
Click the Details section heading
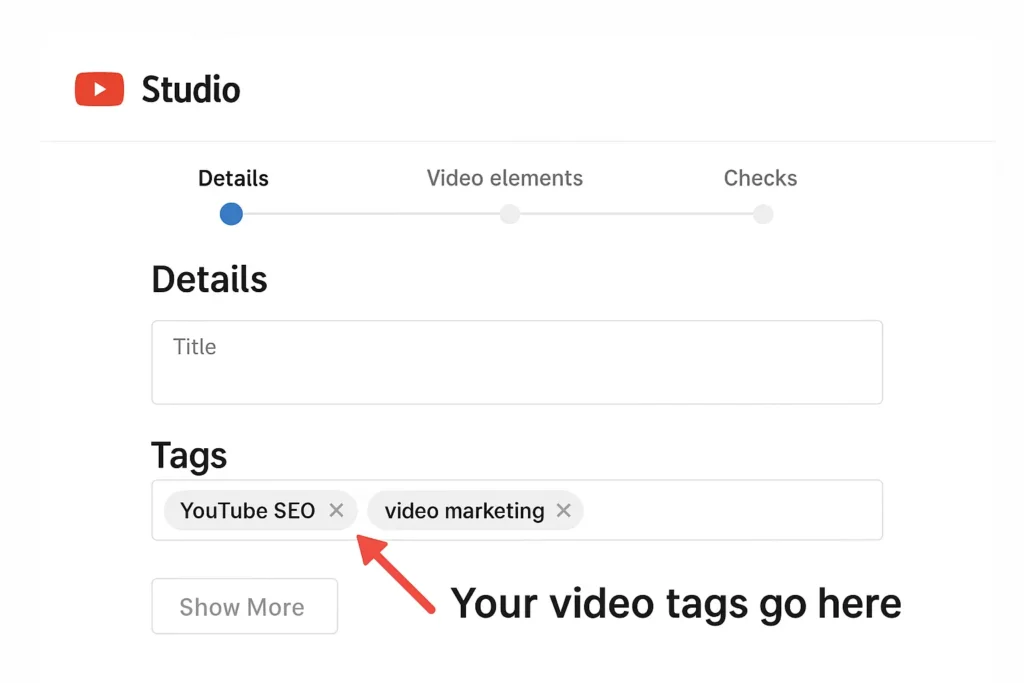tap(210, 279)
